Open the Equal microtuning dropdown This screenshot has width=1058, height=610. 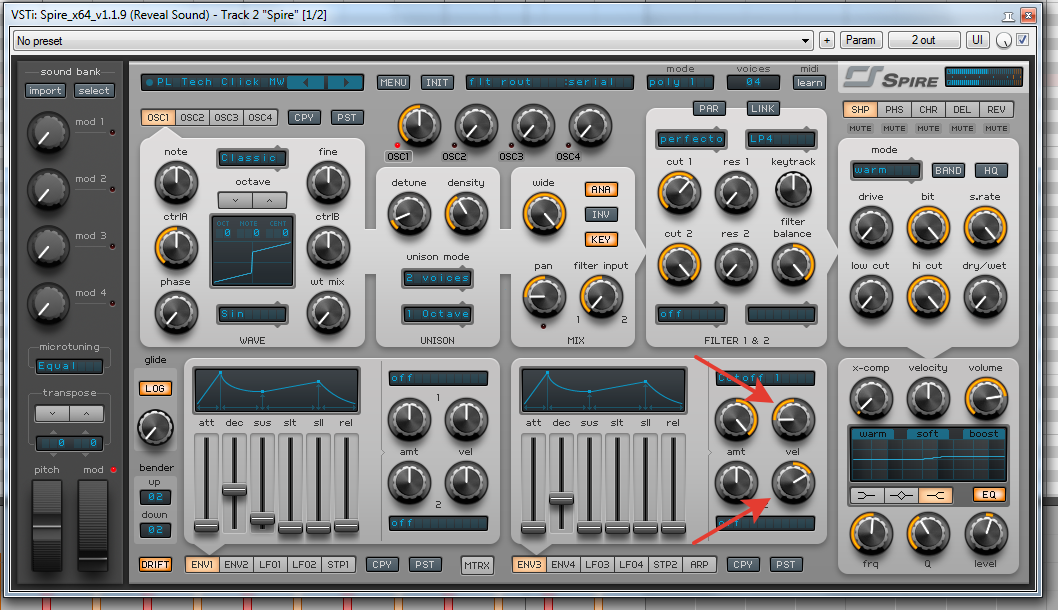pos(69,366)
